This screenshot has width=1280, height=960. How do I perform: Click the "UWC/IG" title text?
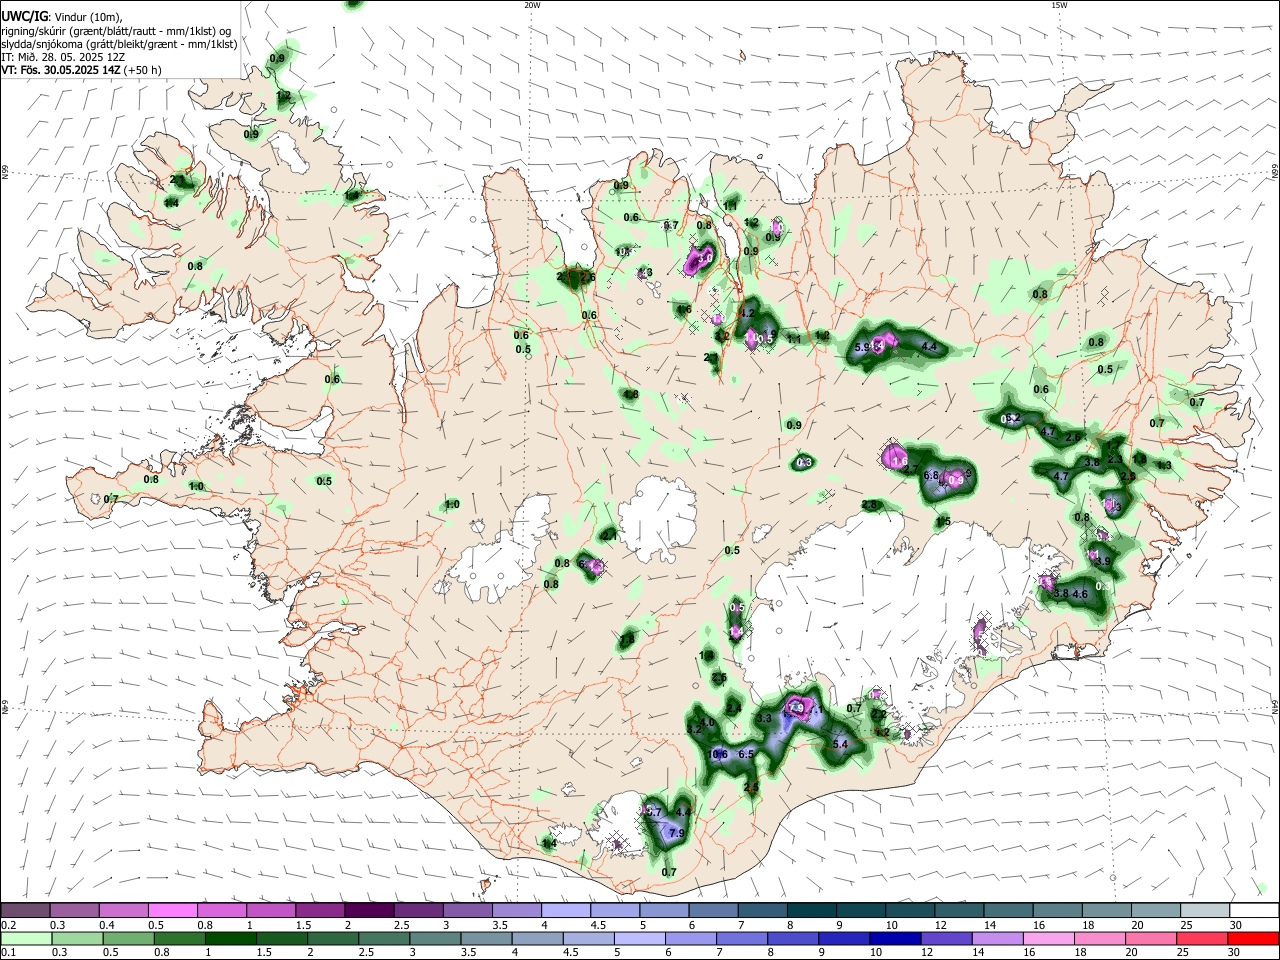[24, 17]
